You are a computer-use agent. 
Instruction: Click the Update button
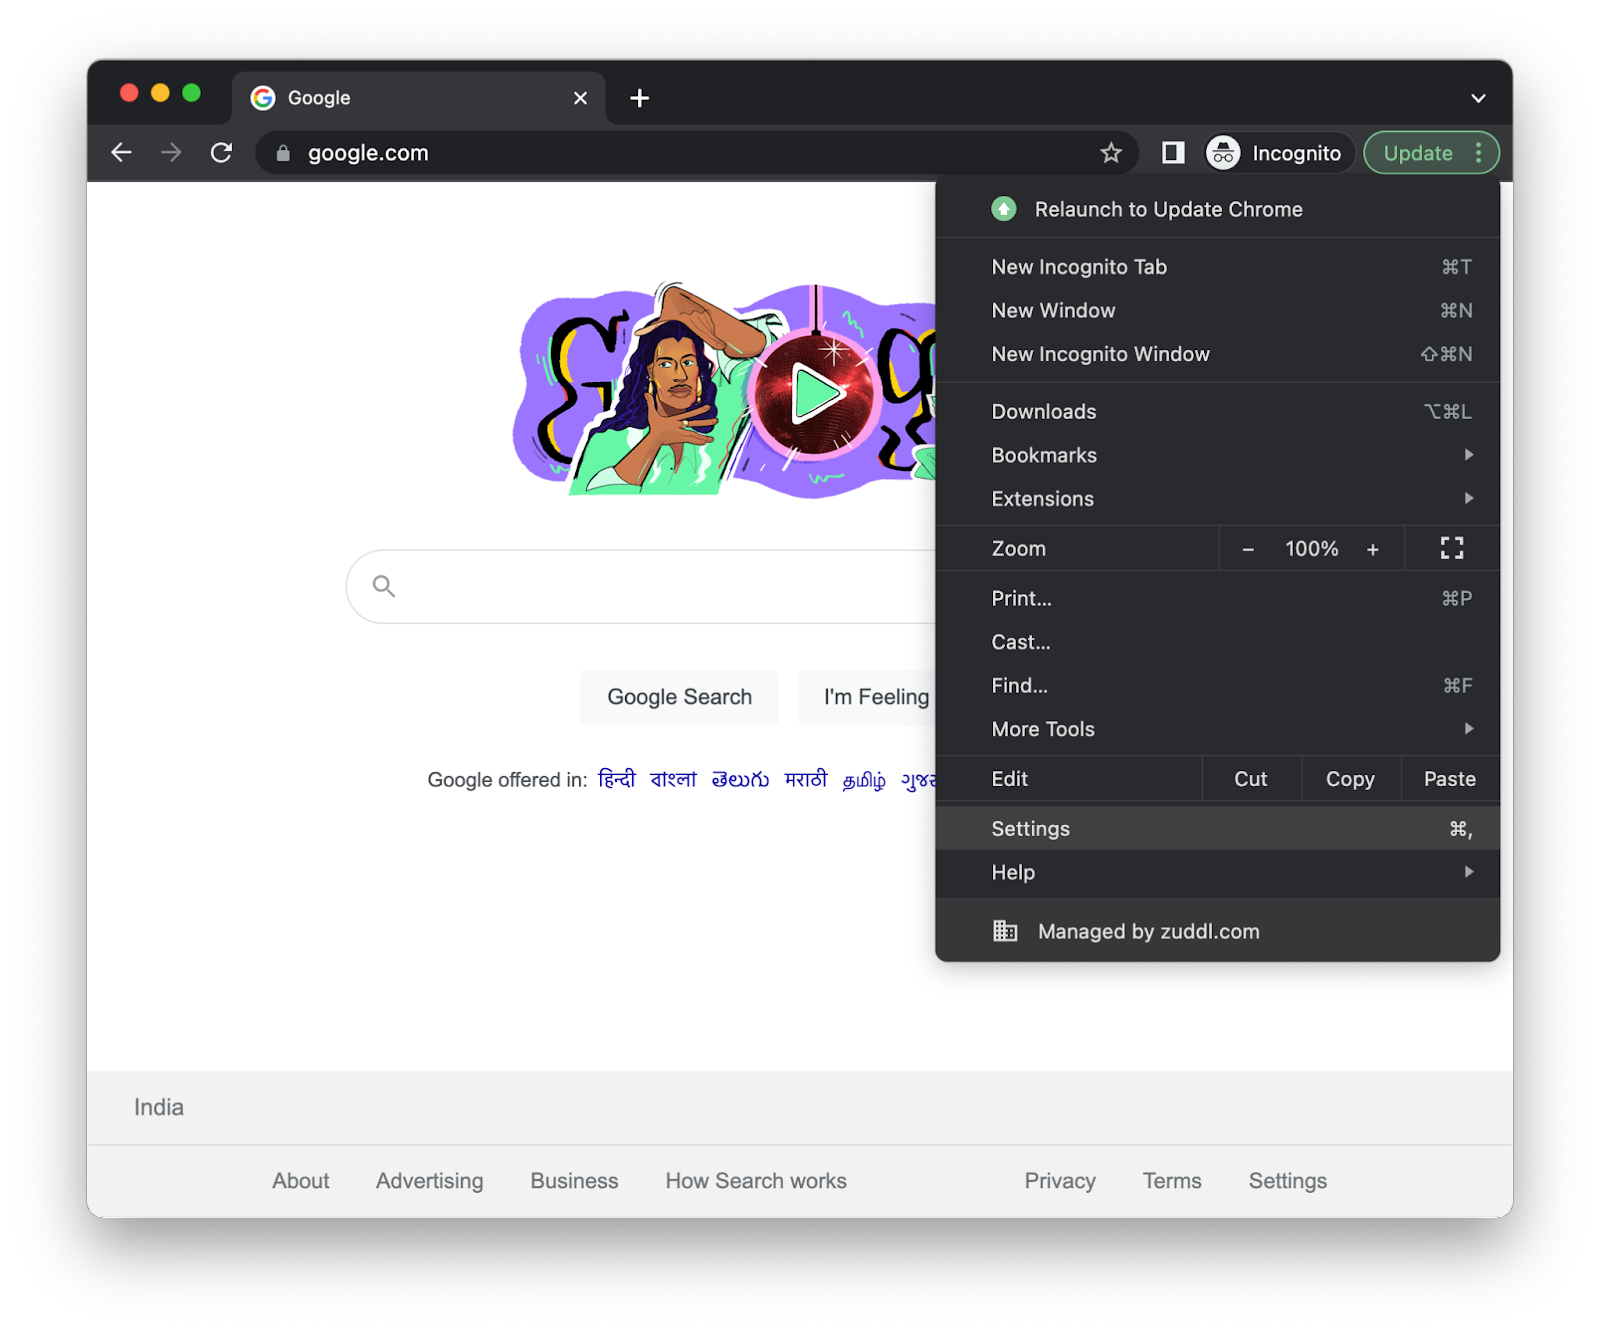[x=1419, y=152]
